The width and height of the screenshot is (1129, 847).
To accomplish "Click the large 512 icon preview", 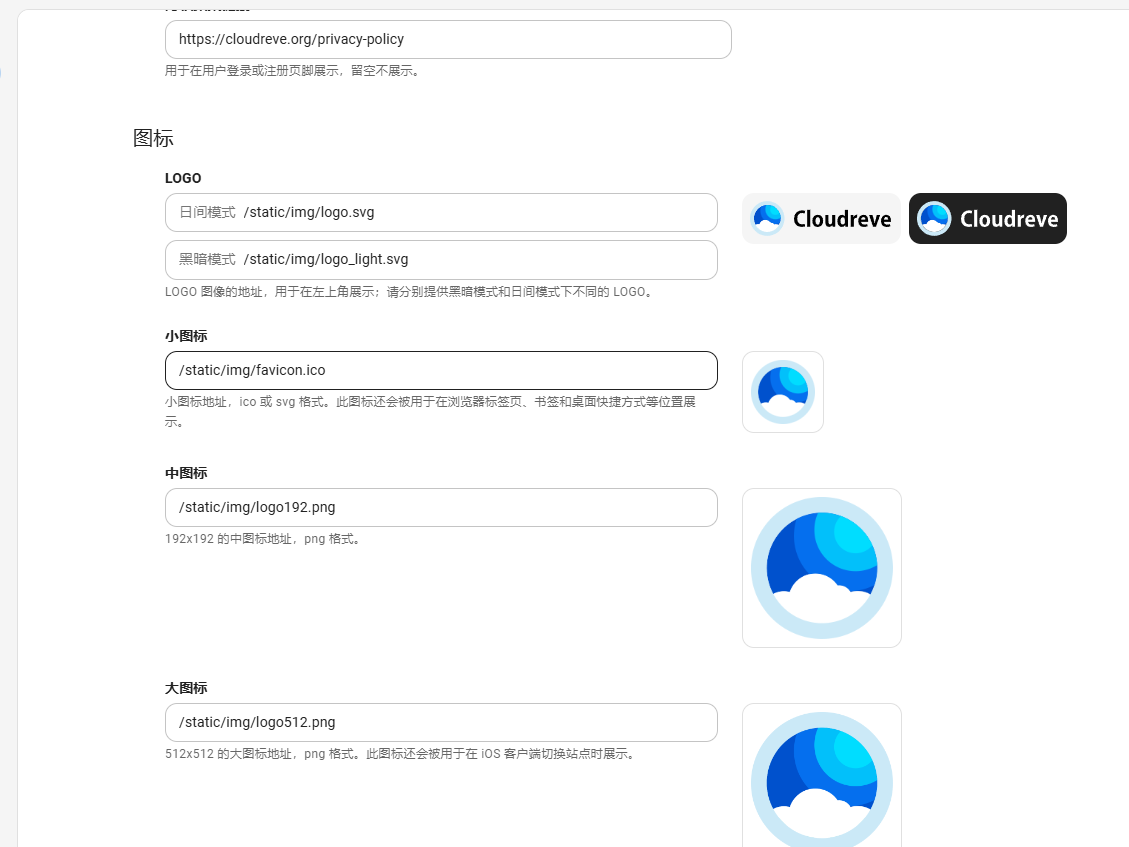I will click(822, 775).
